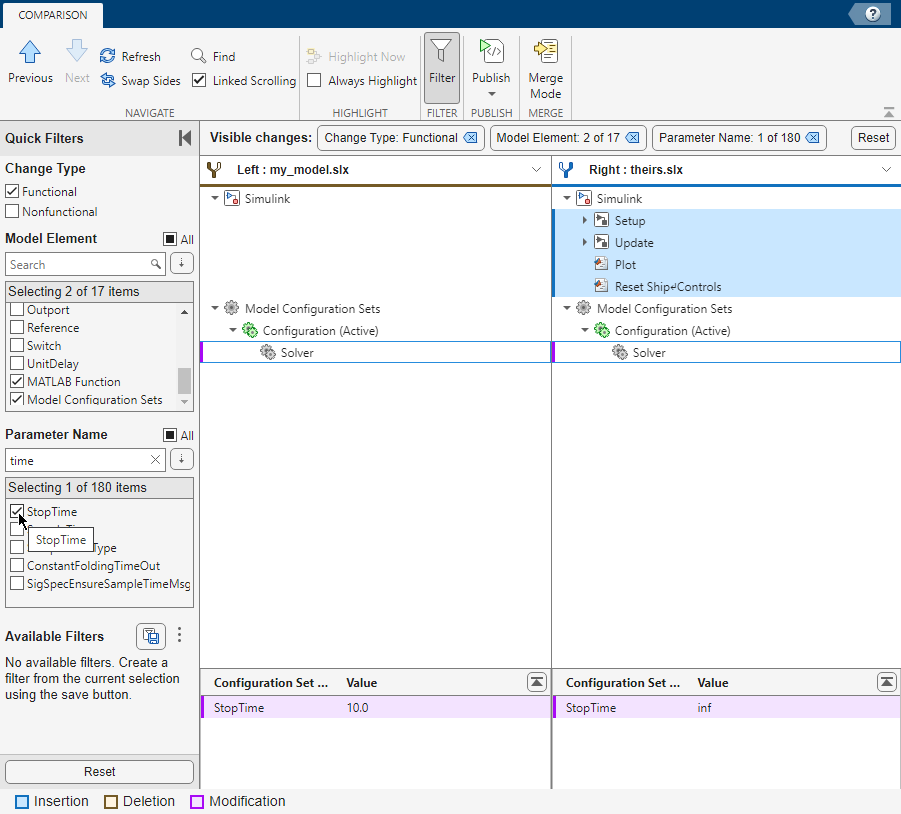
Task: Uncheck StopTime in Parameter Name list
Action: click(x=15, y=511)
